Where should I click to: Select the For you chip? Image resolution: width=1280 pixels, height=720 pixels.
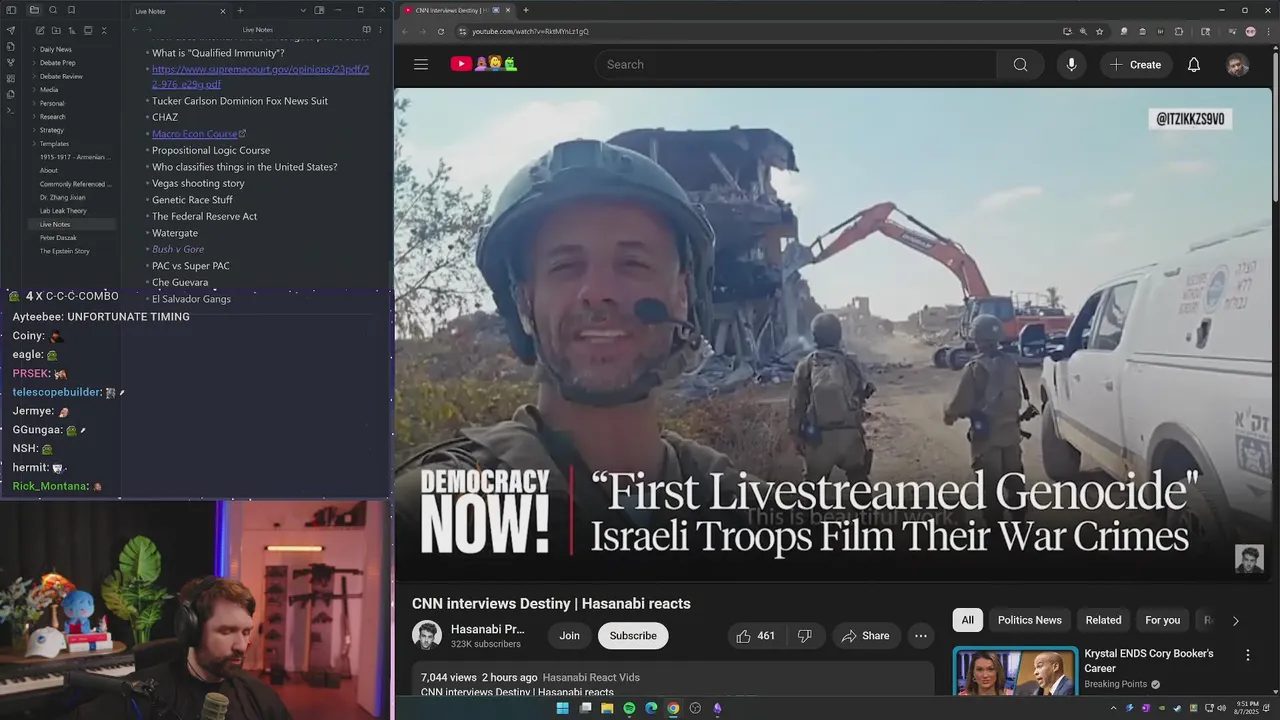[1162, 620]
